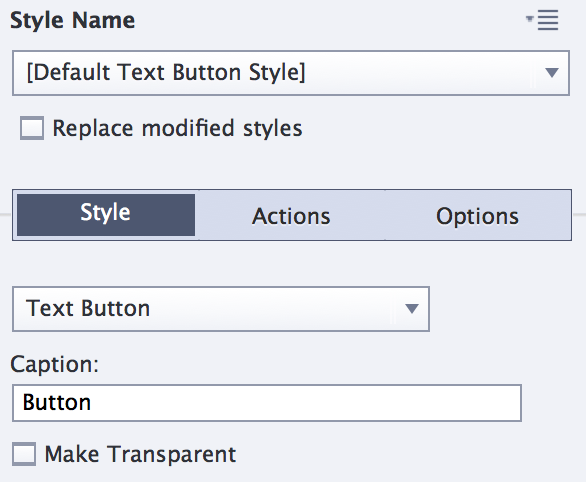Screen dimensions: 586x482
Task: Switch to the Actions tab
Action: [291, 216]
